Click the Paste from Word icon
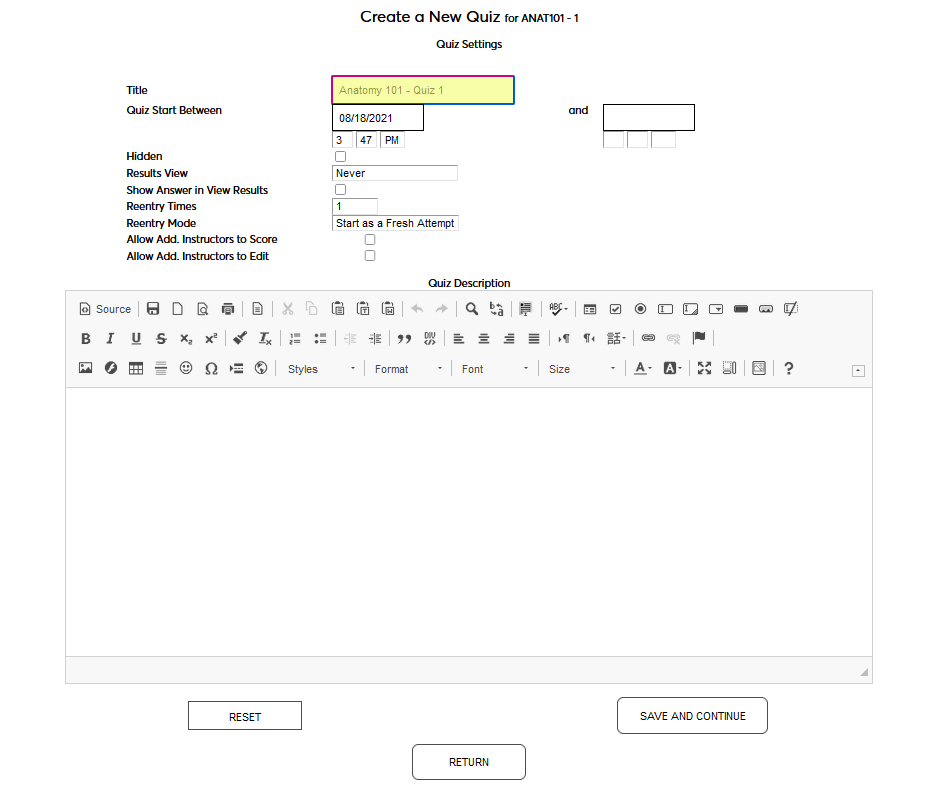 click(x=388, y=309)
